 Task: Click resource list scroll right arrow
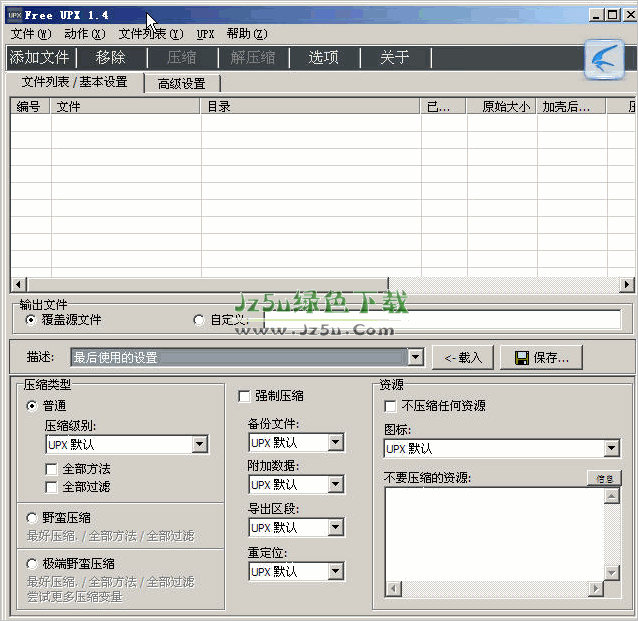pos(596,588)
